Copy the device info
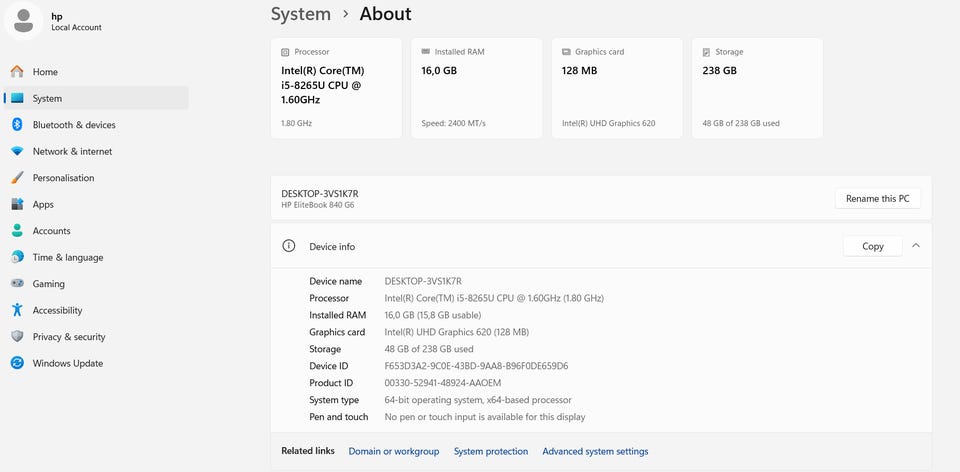 (872, 246)
